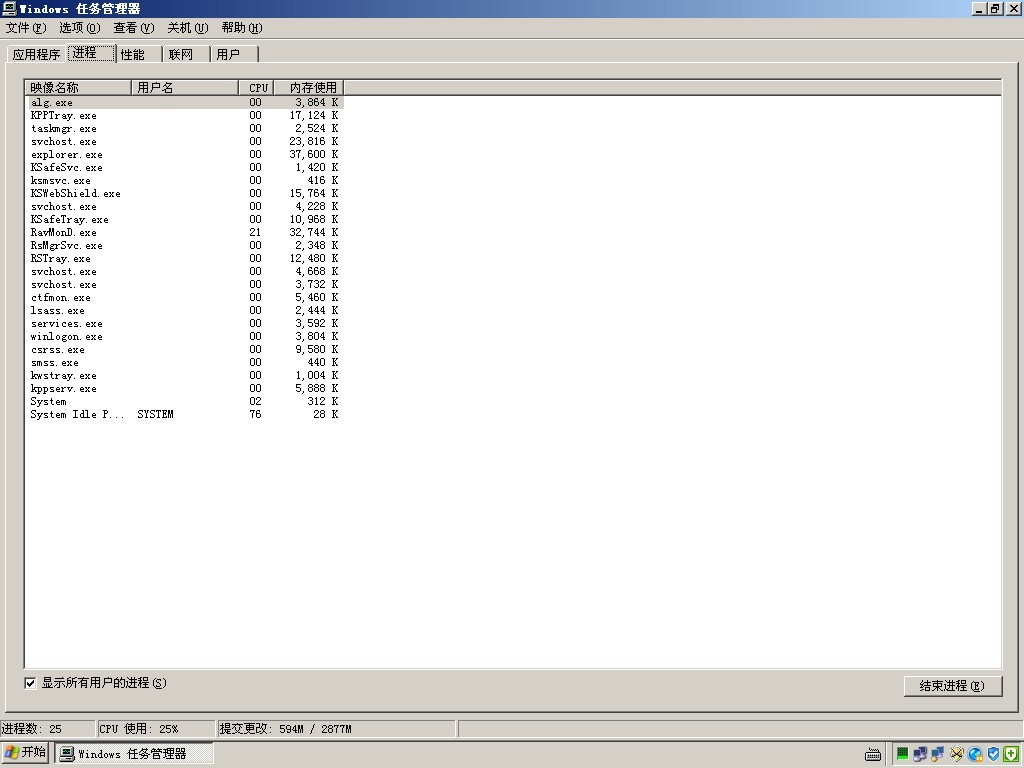
Task: Click the 37,600 K memory value
Action: pos(313,155)
